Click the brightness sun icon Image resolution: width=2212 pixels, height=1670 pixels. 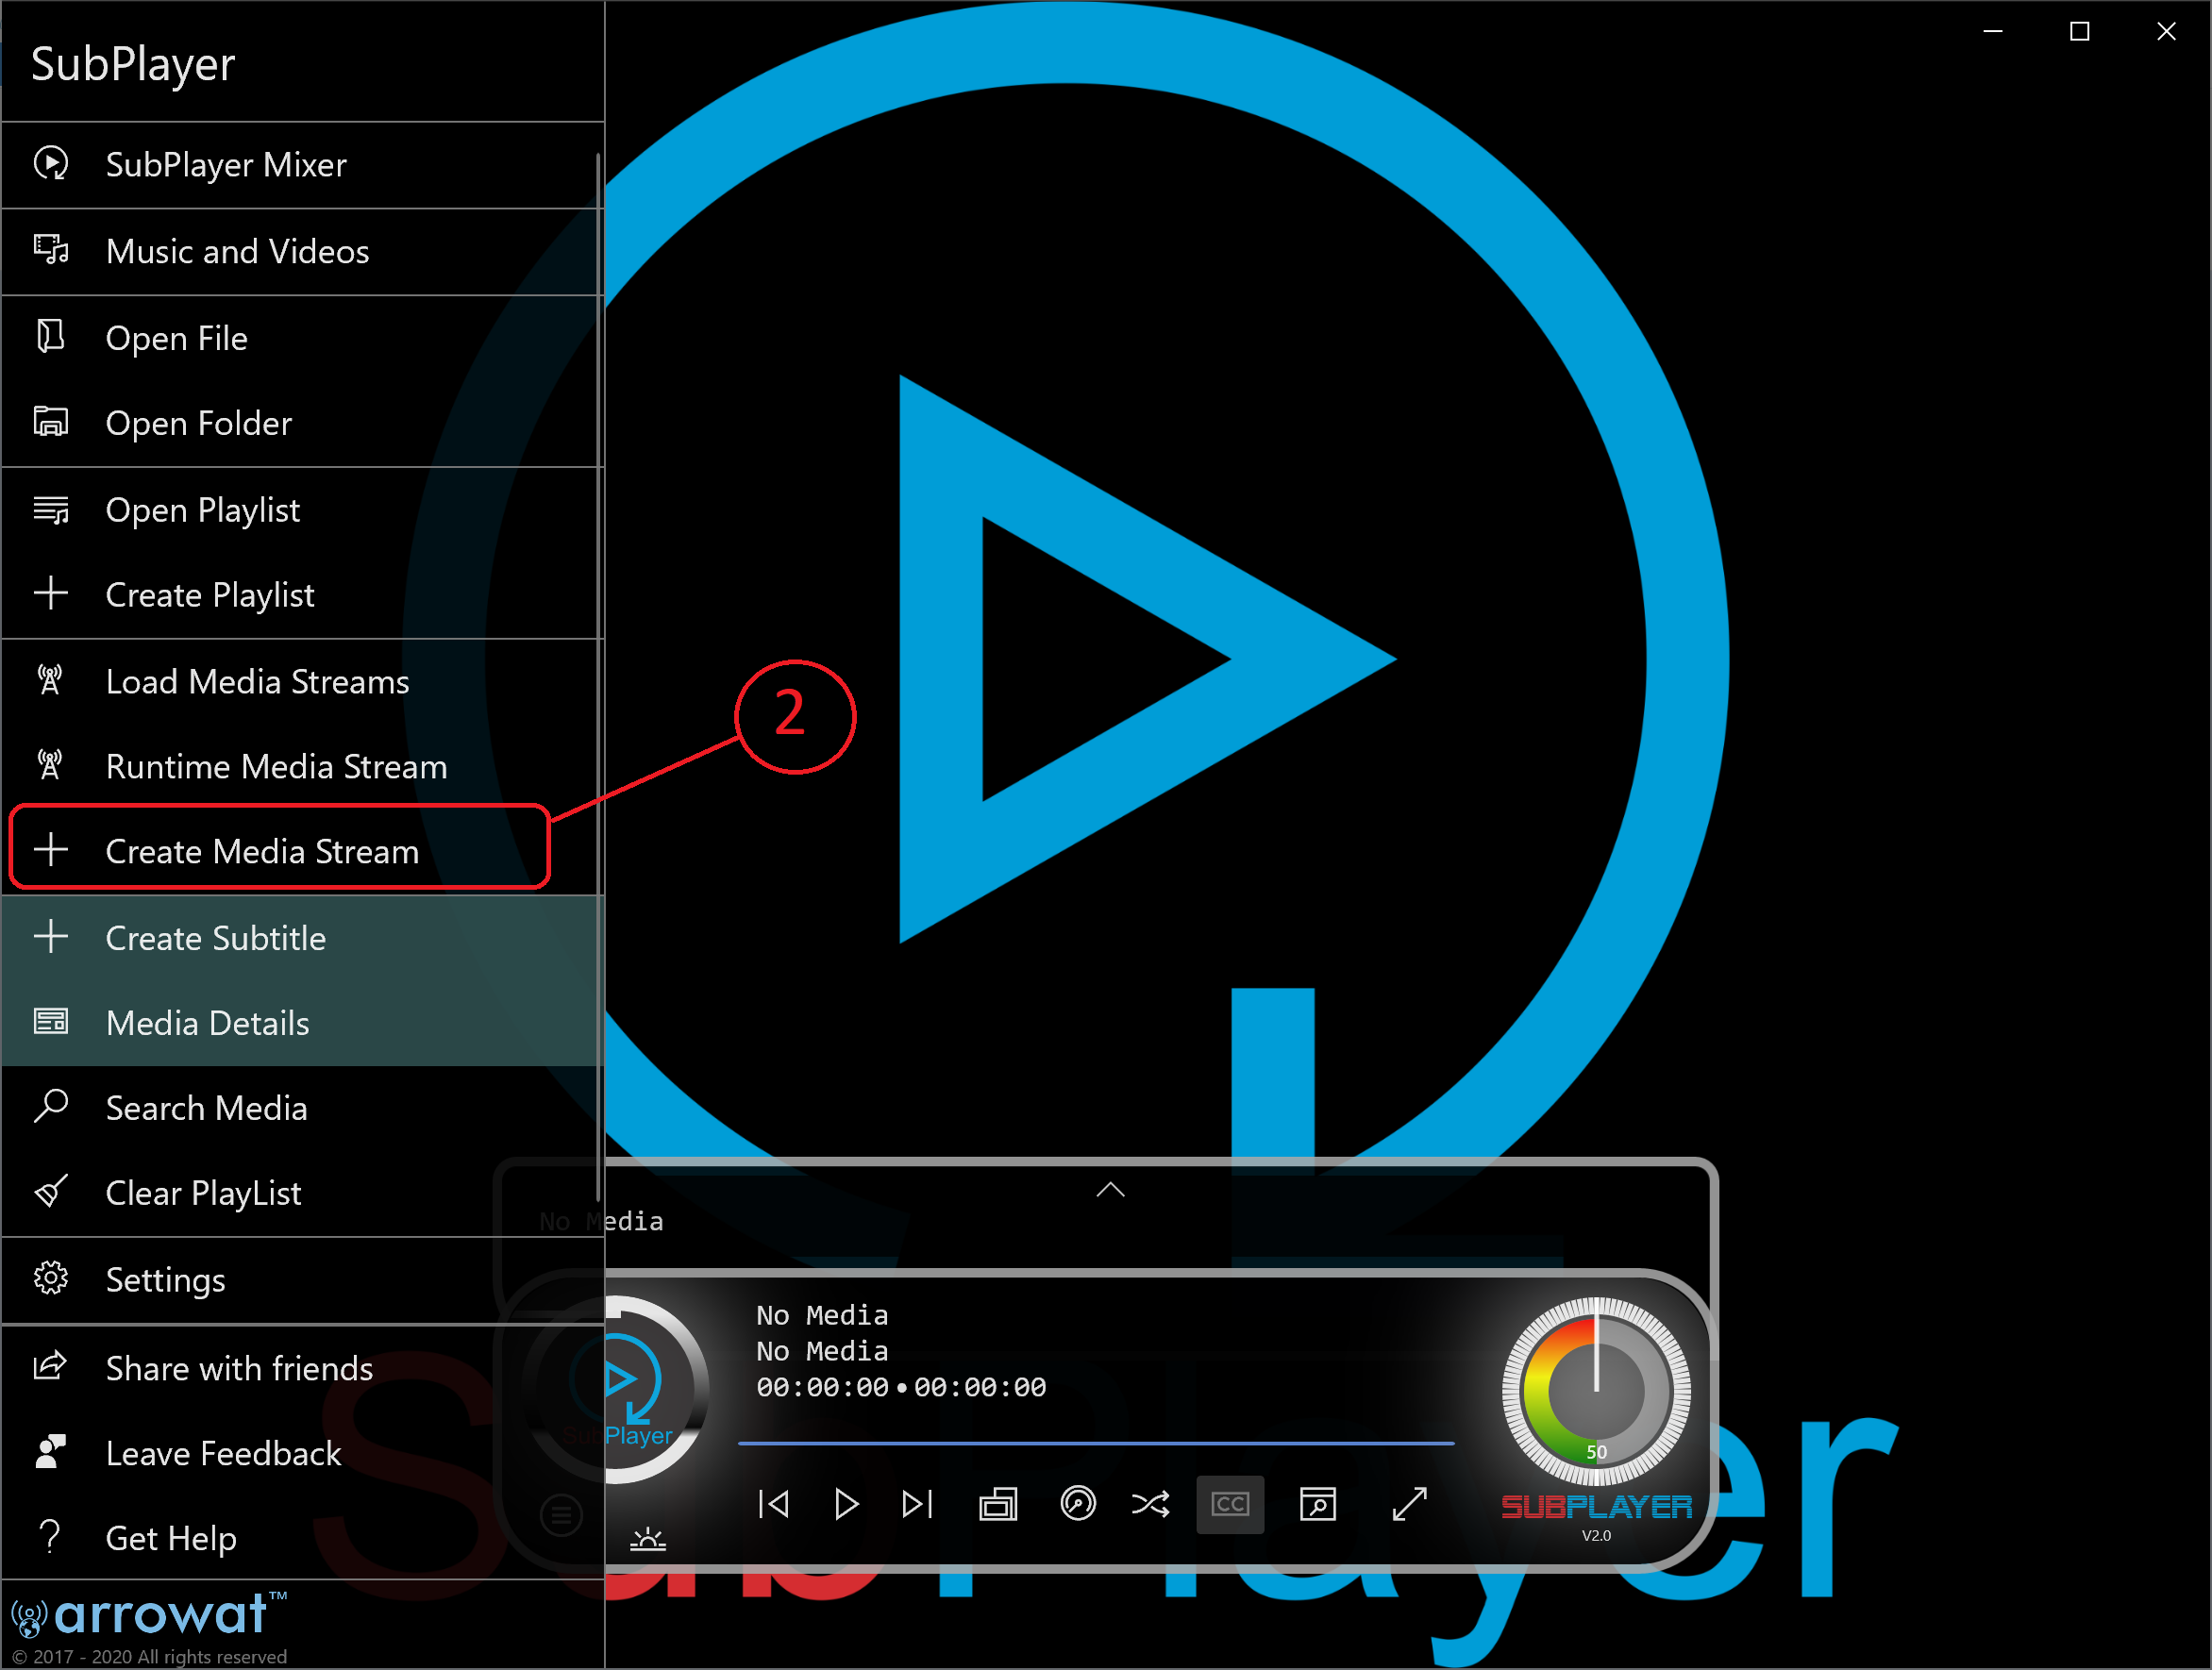pos(648,1540)
